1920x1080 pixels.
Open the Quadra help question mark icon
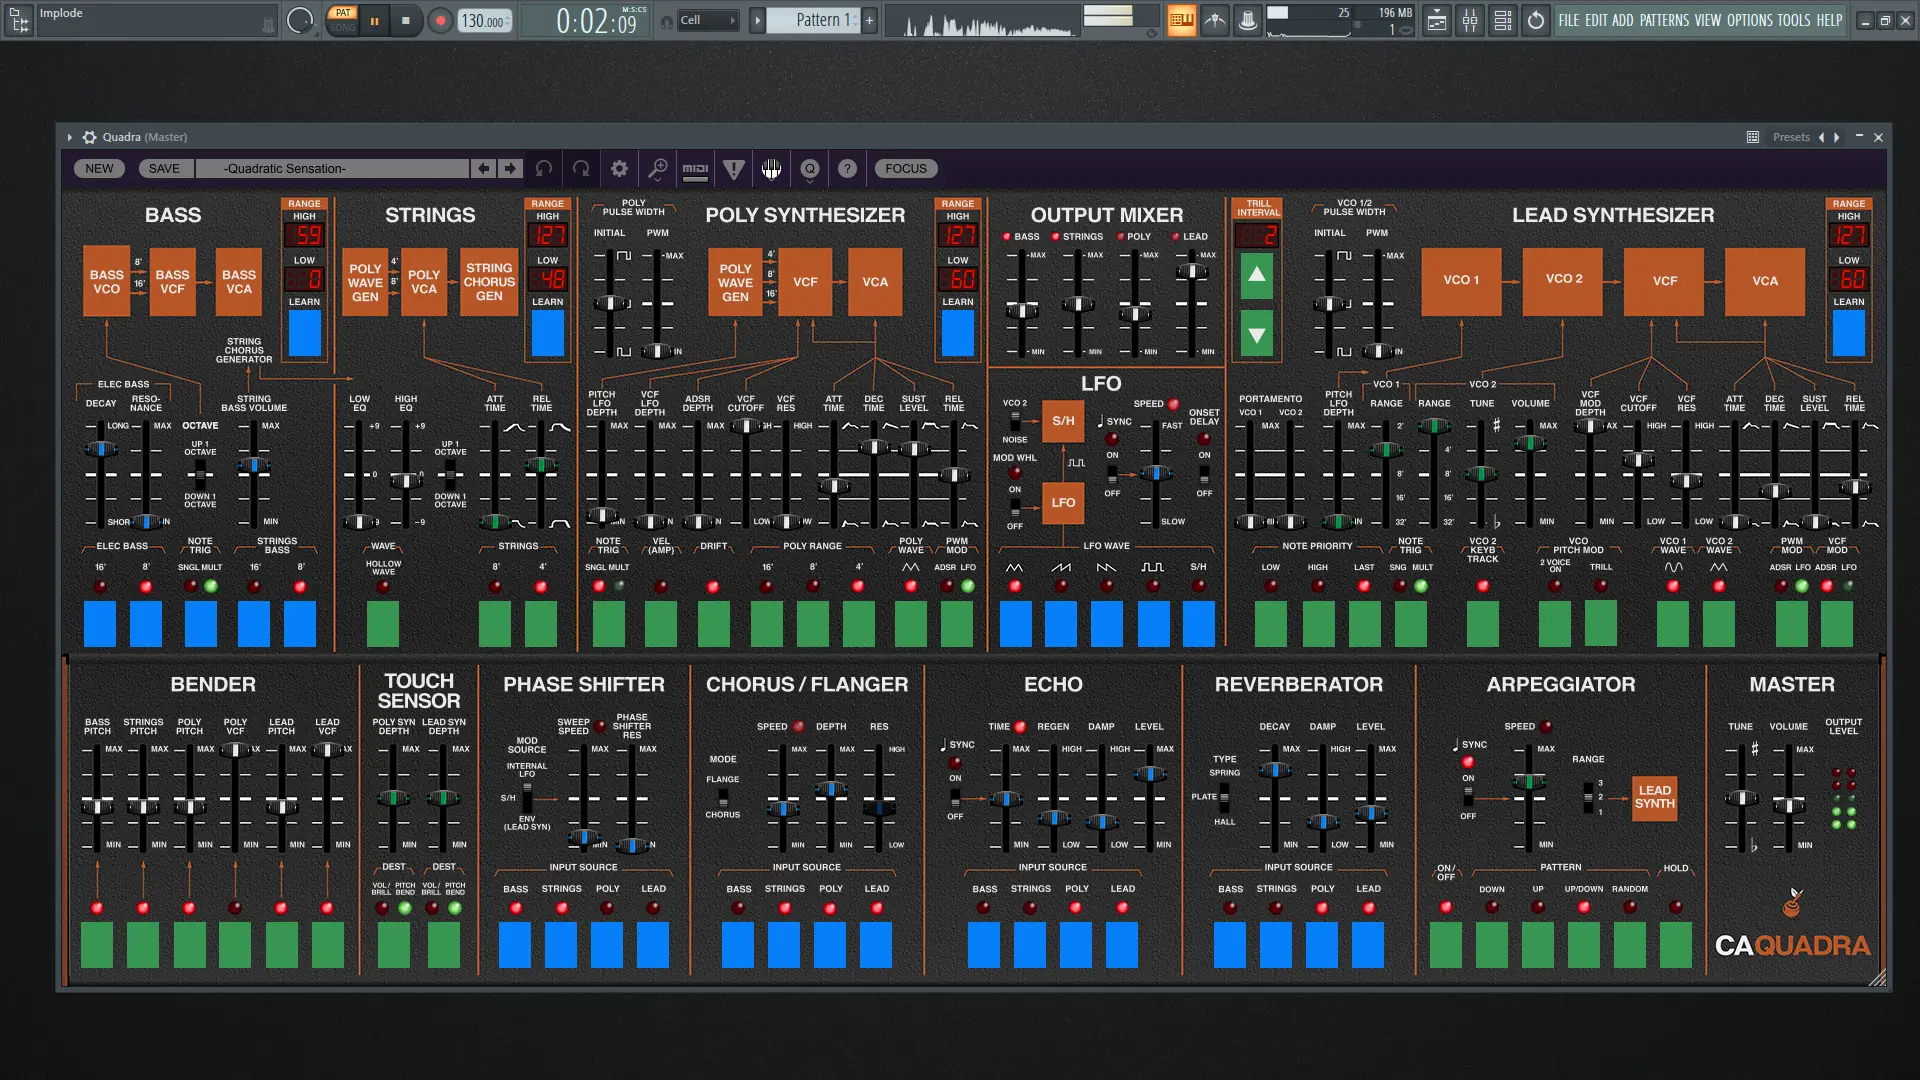(847, 169)
